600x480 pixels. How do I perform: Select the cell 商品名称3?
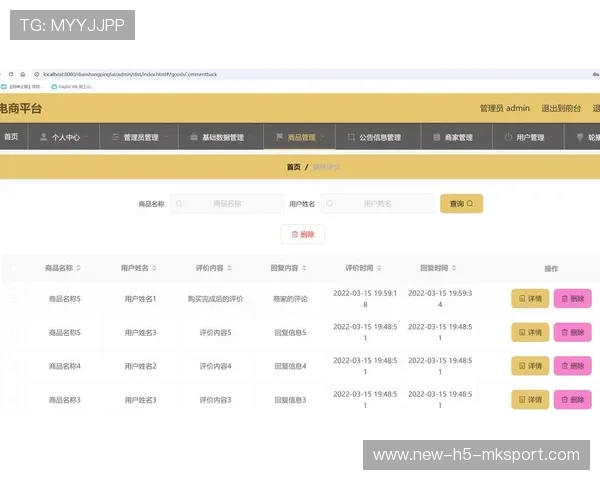coord(65,400)
